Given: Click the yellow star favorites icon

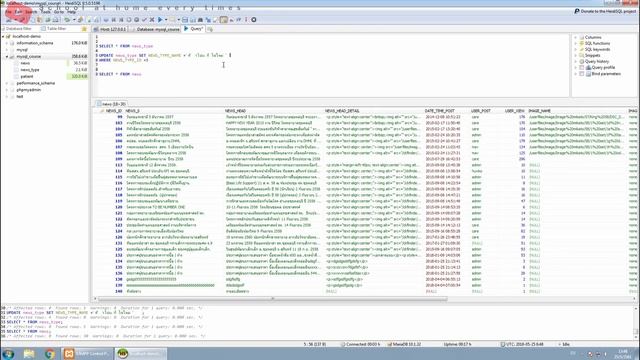Looking at the screenshot, I should (x=84, y=29).
